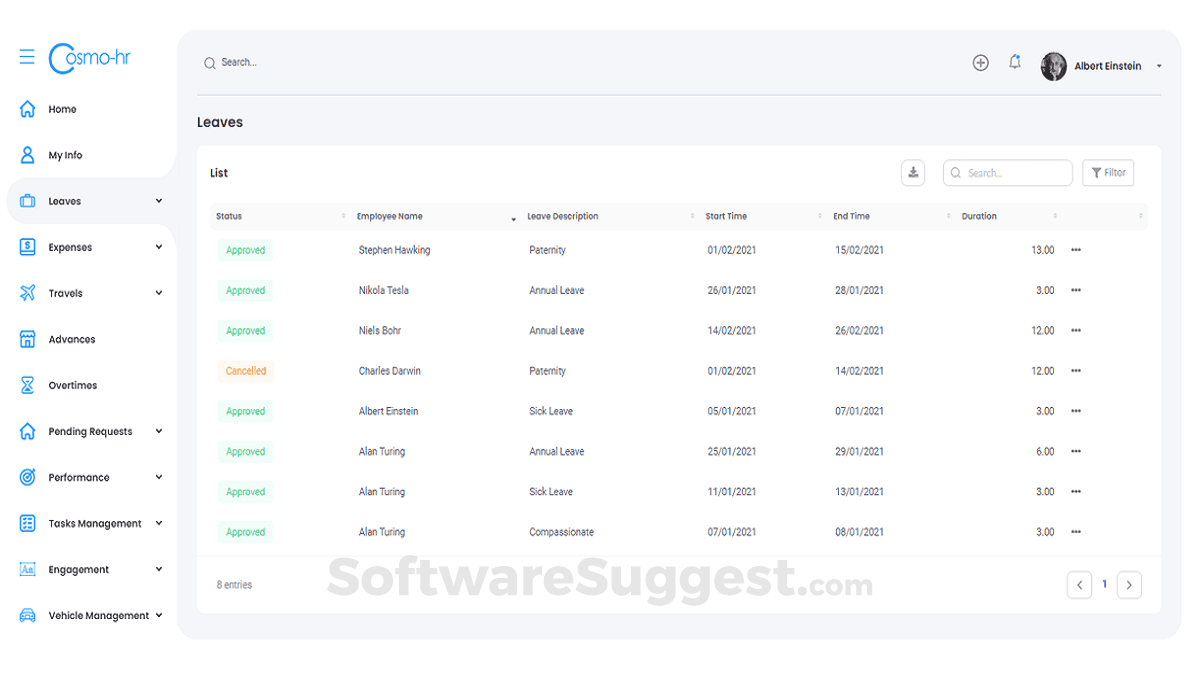Click the Overtimes hourglass icon
This screenshot has height=675, width=1200.
point(28,385)
